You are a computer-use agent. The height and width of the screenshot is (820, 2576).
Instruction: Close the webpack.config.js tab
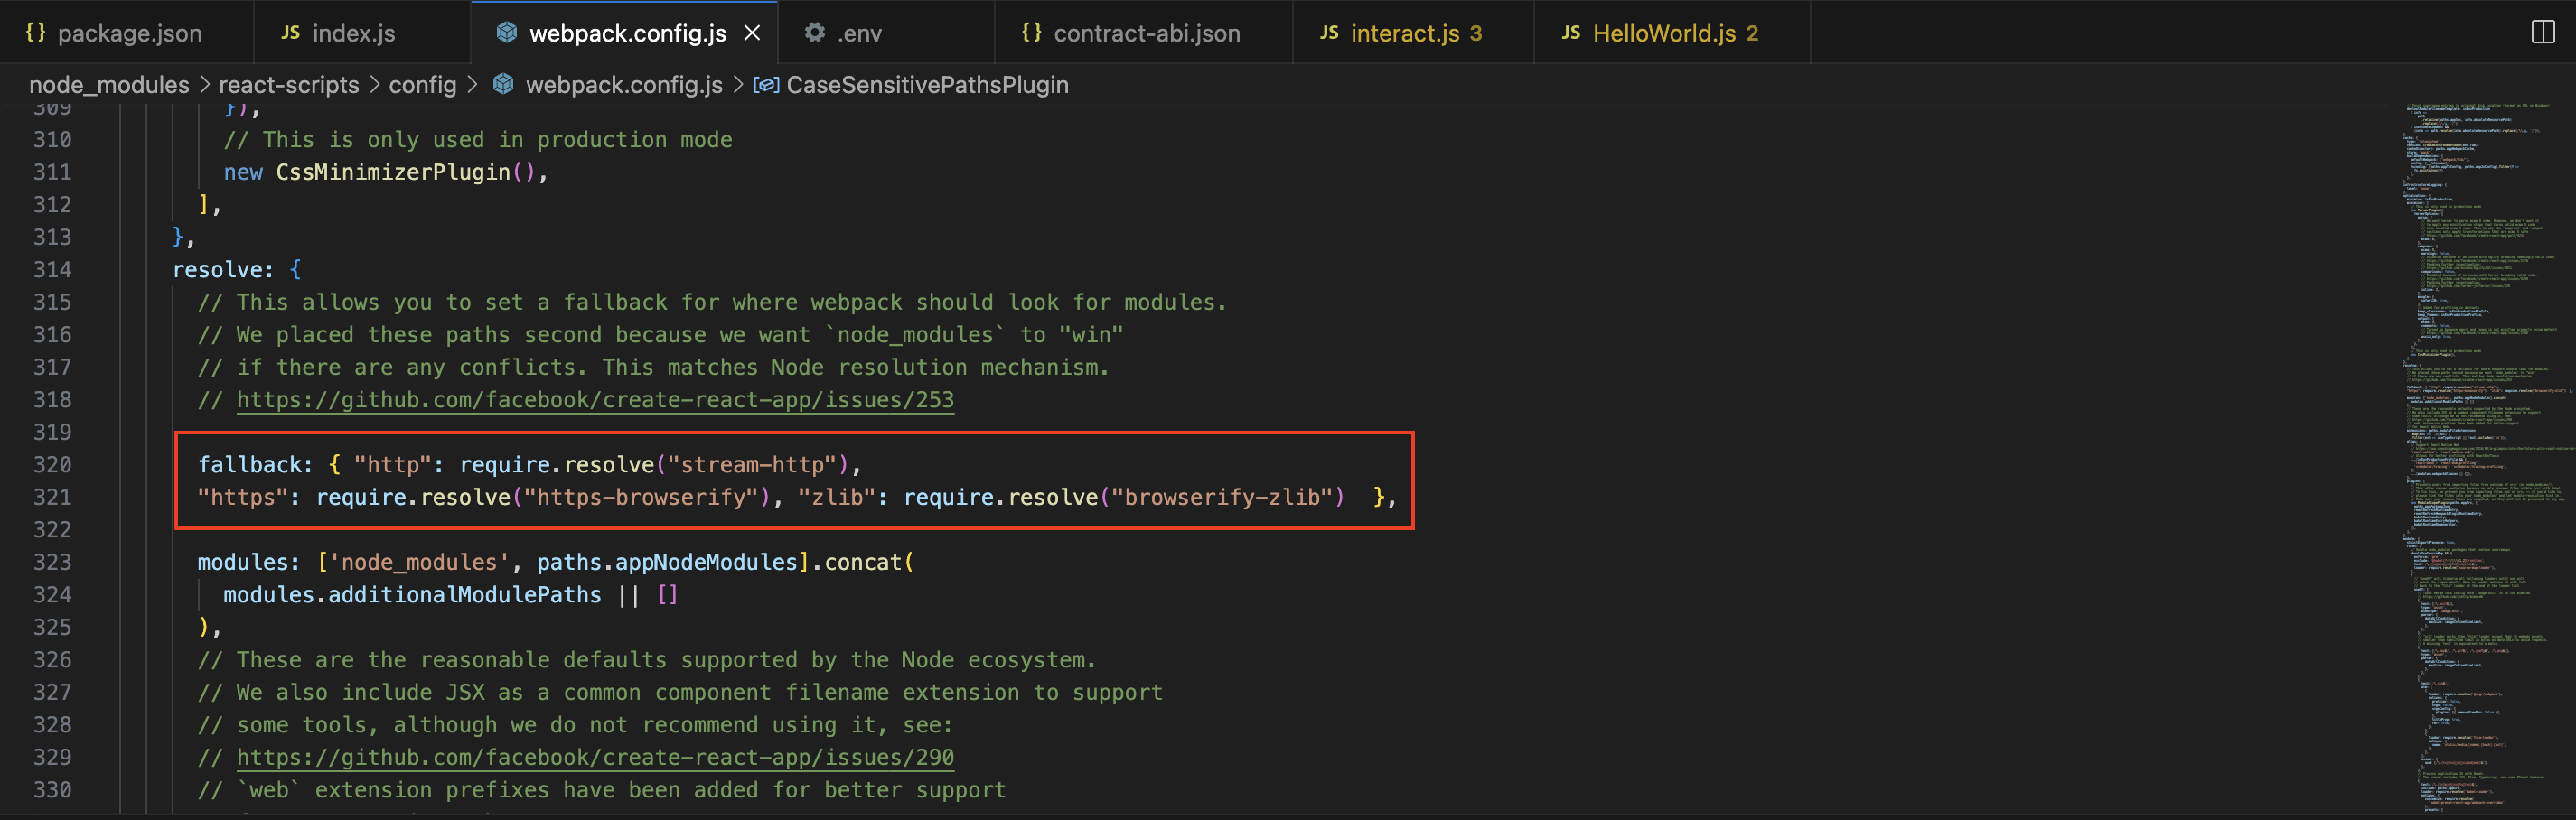[752, 33]
